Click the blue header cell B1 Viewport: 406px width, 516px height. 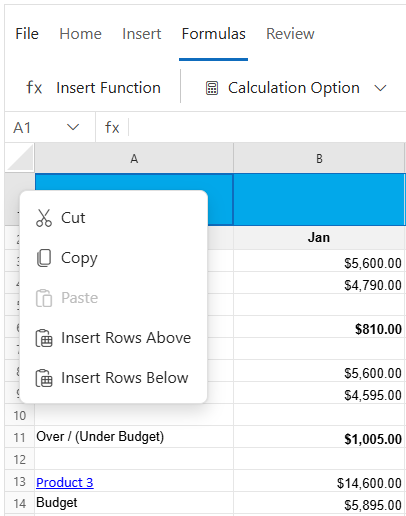pos(319,199)
